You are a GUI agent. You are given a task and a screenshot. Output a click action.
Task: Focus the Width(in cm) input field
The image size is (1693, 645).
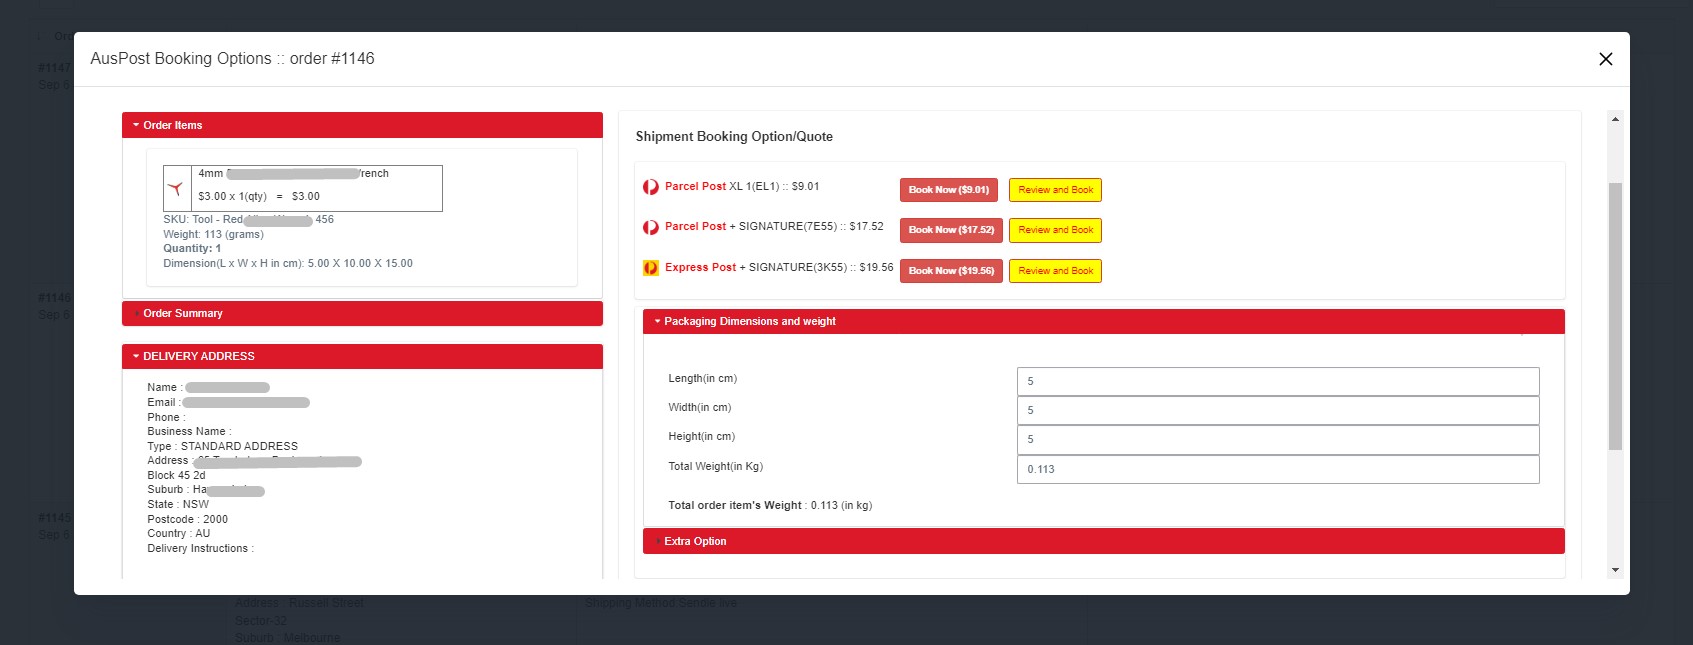1278,410
